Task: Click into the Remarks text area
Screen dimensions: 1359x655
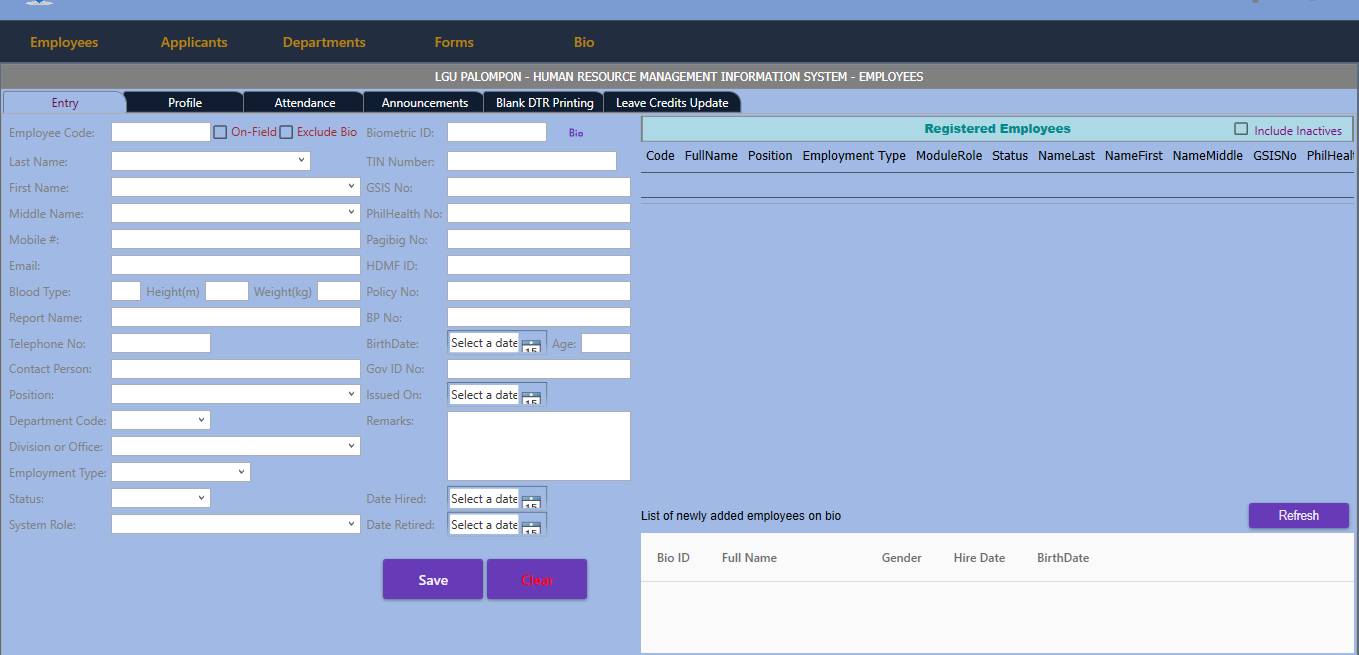Action: 539,446
